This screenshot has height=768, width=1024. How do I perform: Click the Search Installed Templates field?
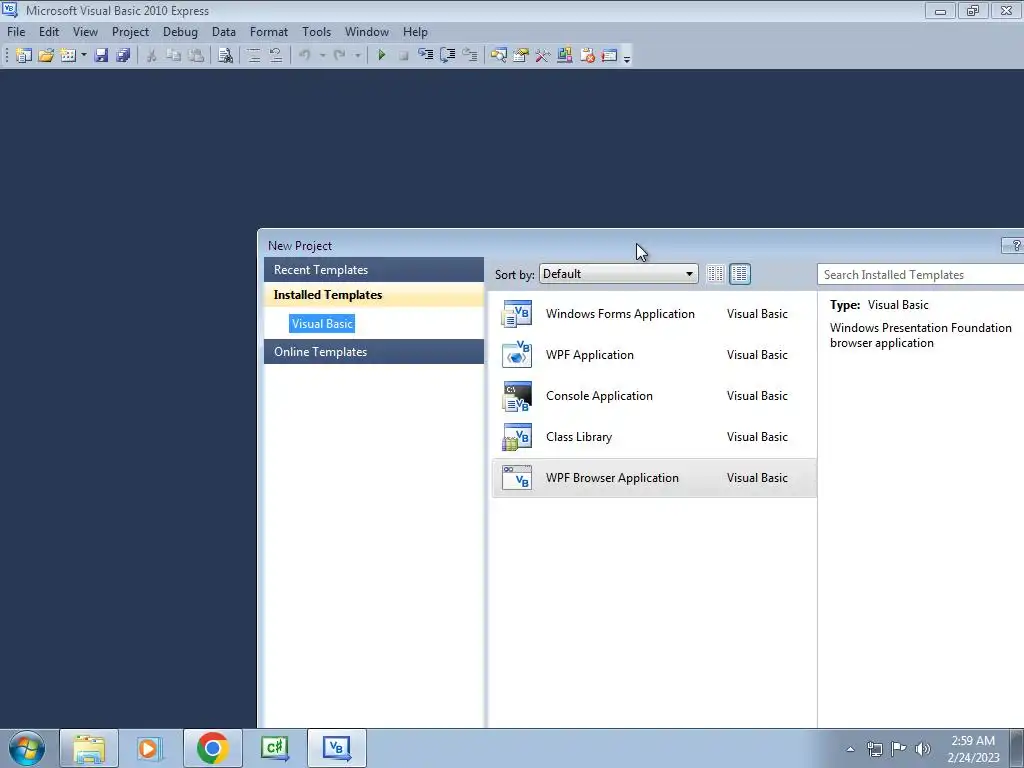tap(920, 275)
